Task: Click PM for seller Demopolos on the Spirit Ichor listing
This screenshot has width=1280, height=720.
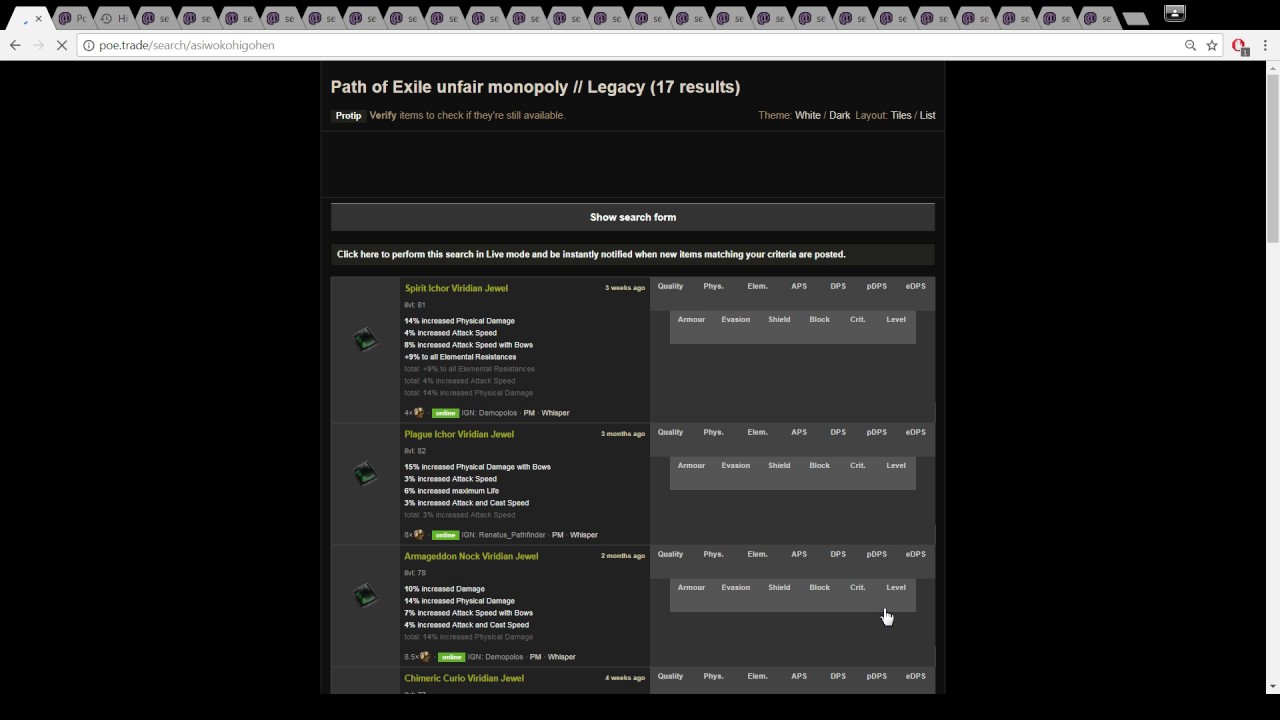Action: pyautogui.click(x=529, y=413)
